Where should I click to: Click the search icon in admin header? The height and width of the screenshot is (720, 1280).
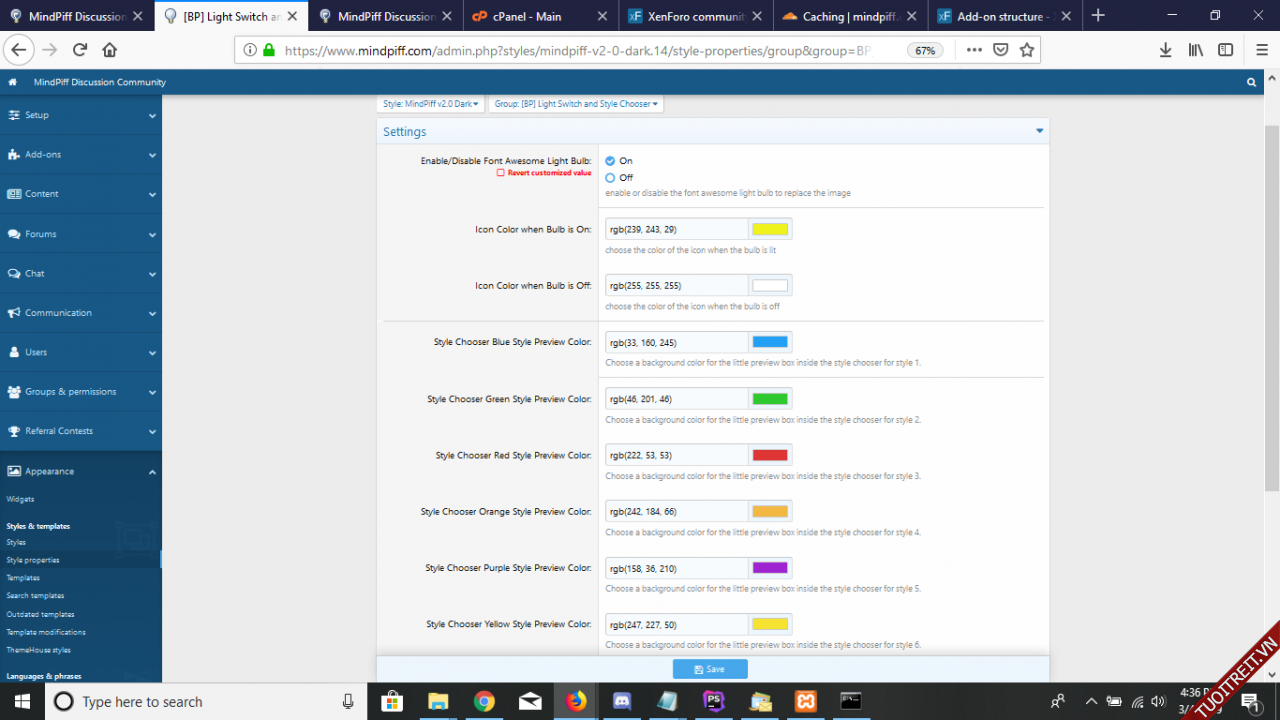(1251, 82)
